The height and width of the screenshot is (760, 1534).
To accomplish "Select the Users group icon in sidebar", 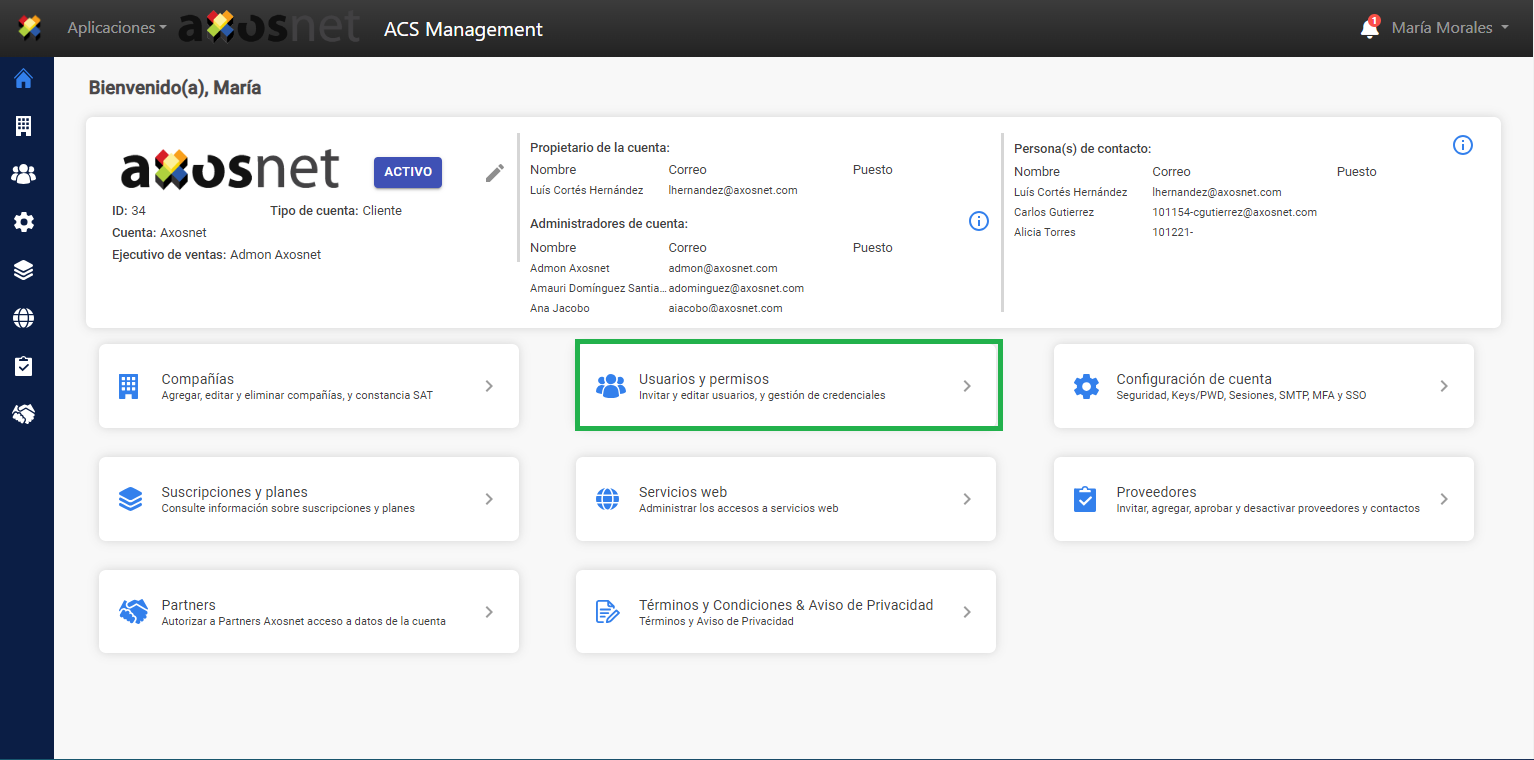I will (24, 174).
